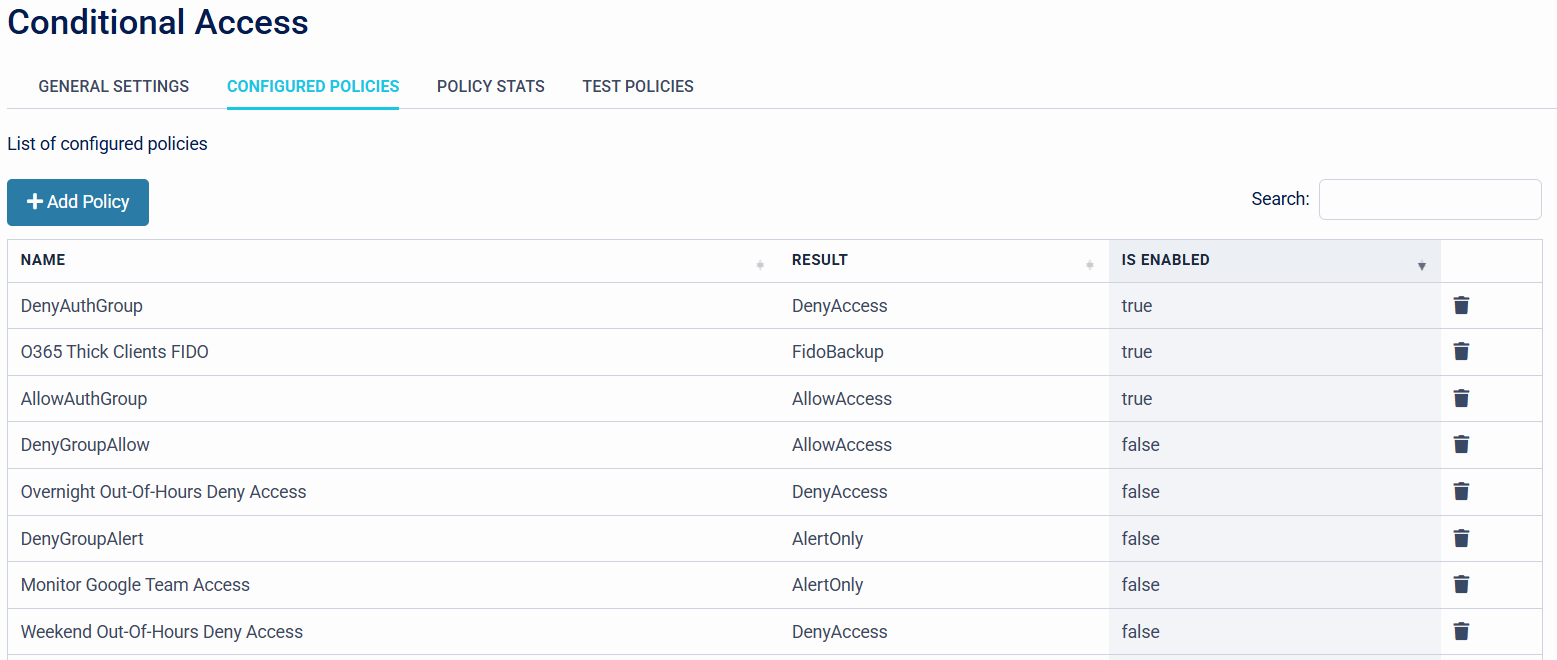
Task: Remove the Monitor Google Team Access policy
Action: [x=1461, y=584]
